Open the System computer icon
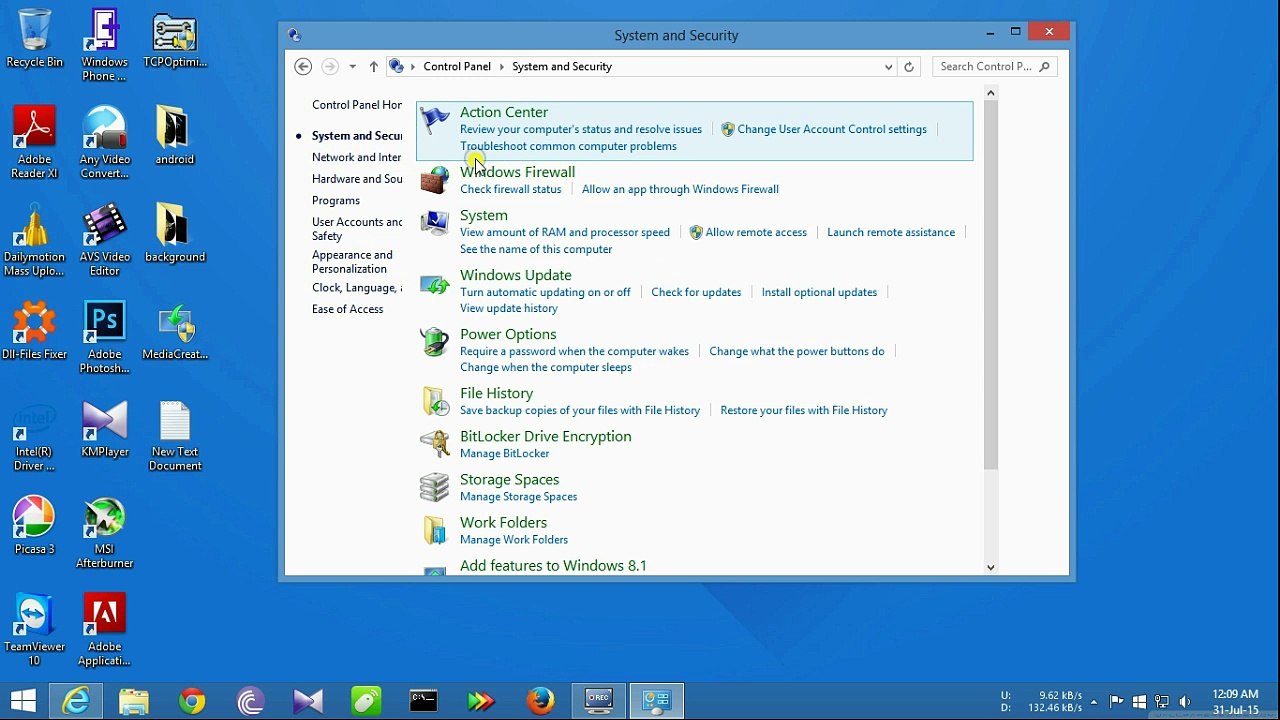 click(434, 223)
